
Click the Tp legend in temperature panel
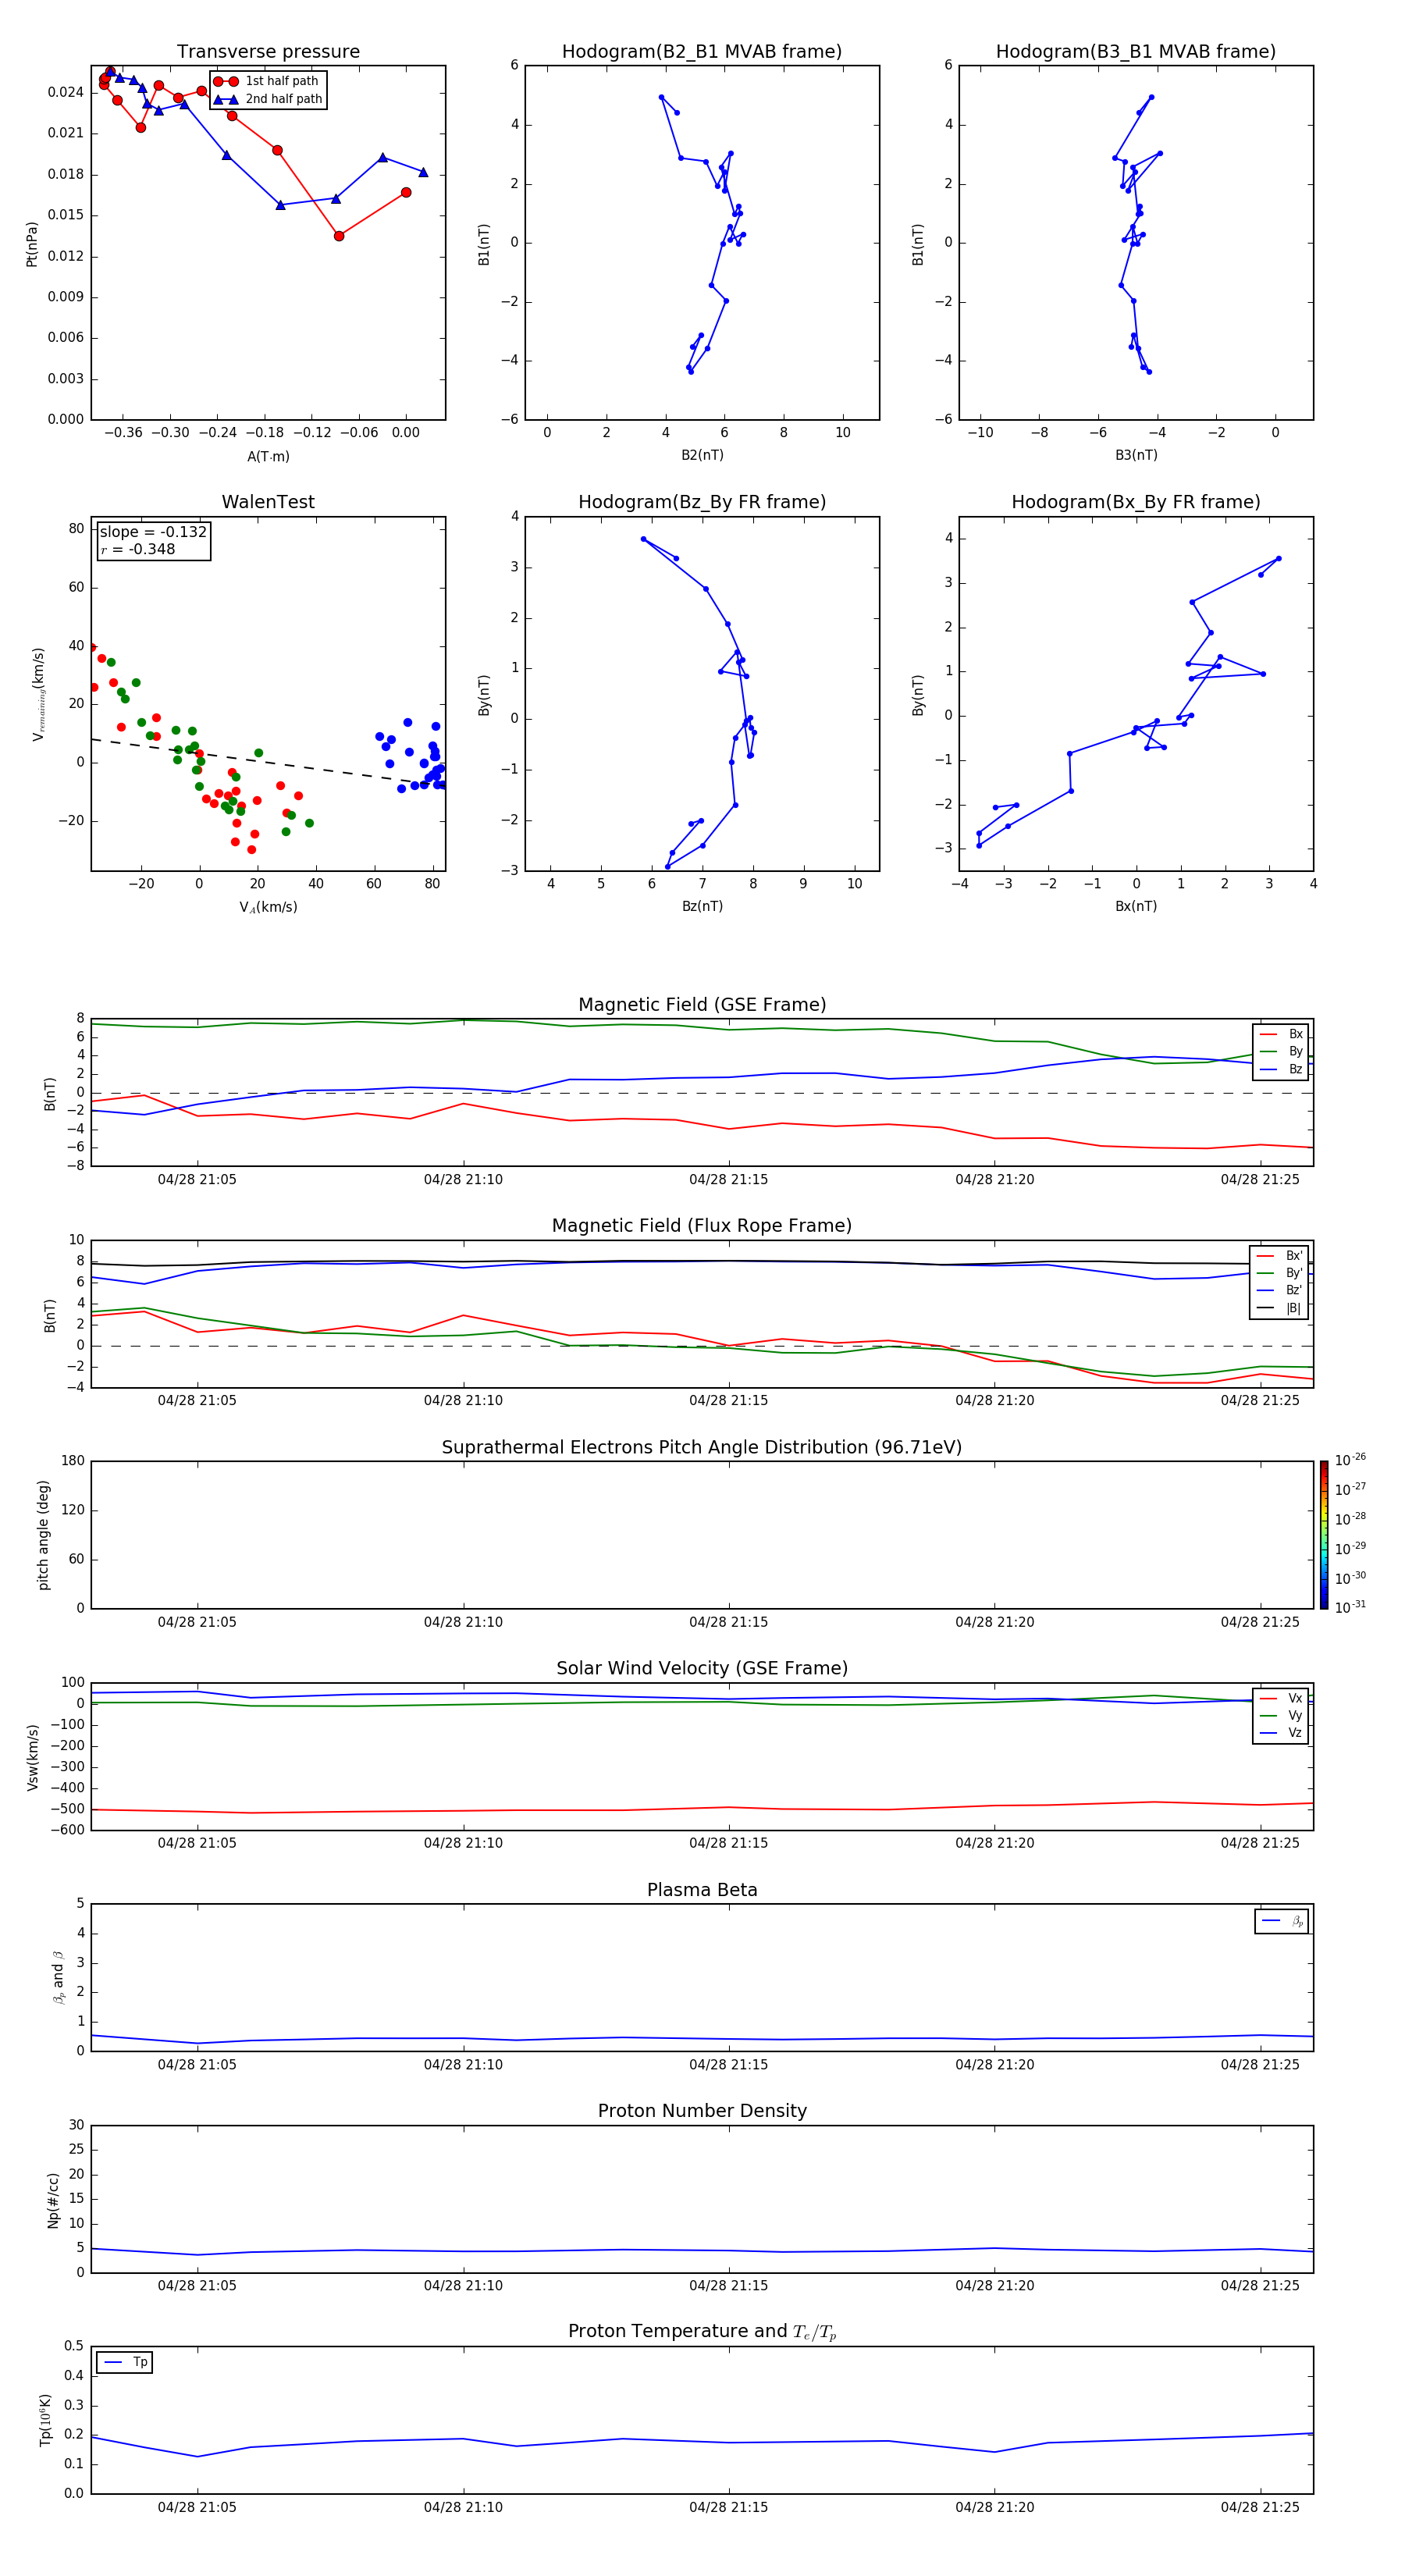coord(125,2363)
